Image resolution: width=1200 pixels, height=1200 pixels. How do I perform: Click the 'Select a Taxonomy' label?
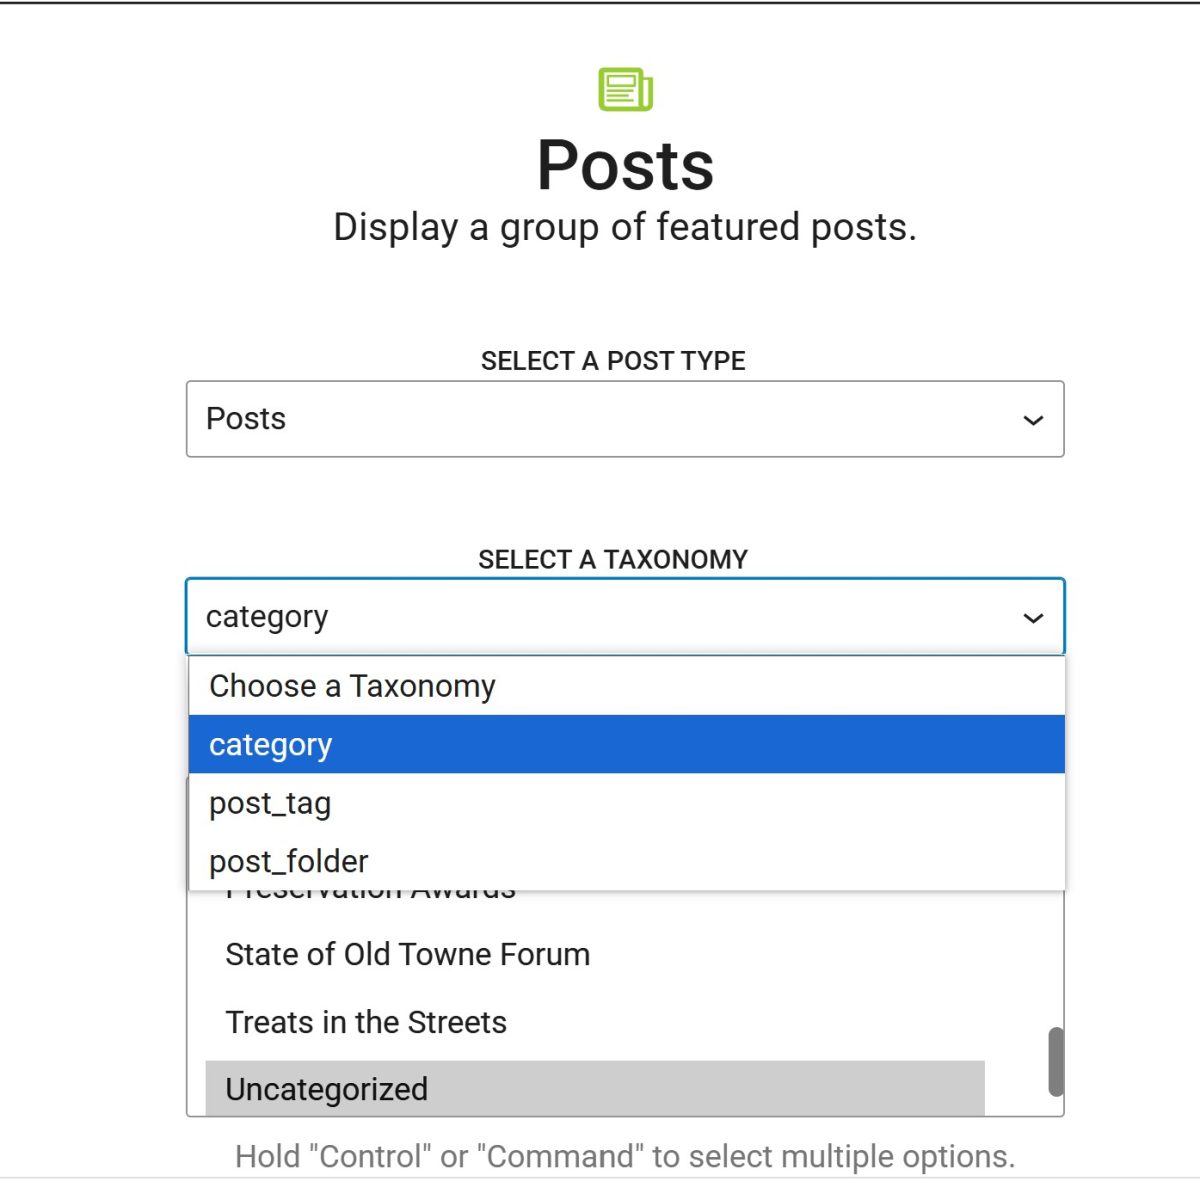pos(613,559)
